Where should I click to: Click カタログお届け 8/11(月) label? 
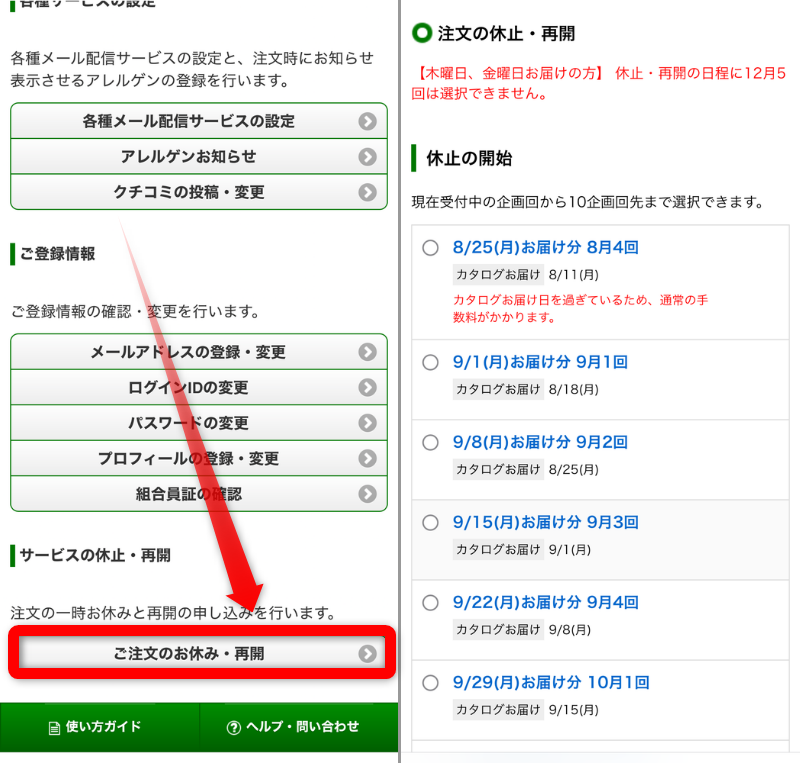point(526,275)
